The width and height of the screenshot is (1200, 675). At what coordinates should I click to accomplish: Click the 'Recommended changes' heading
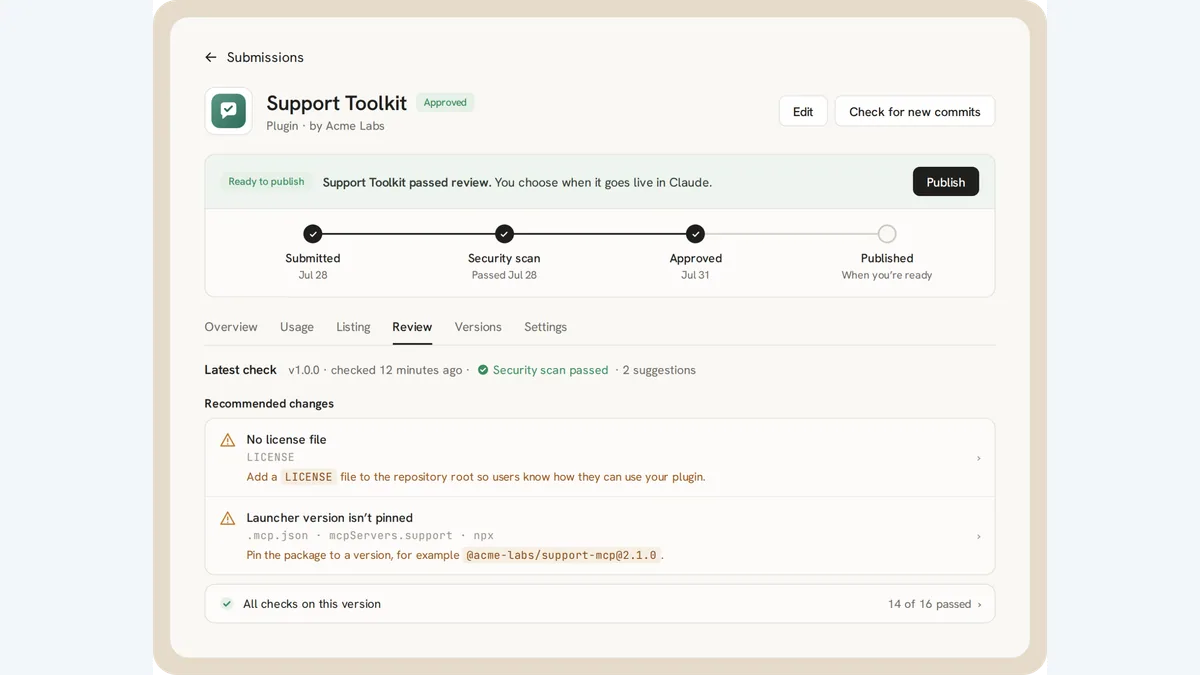269,404
